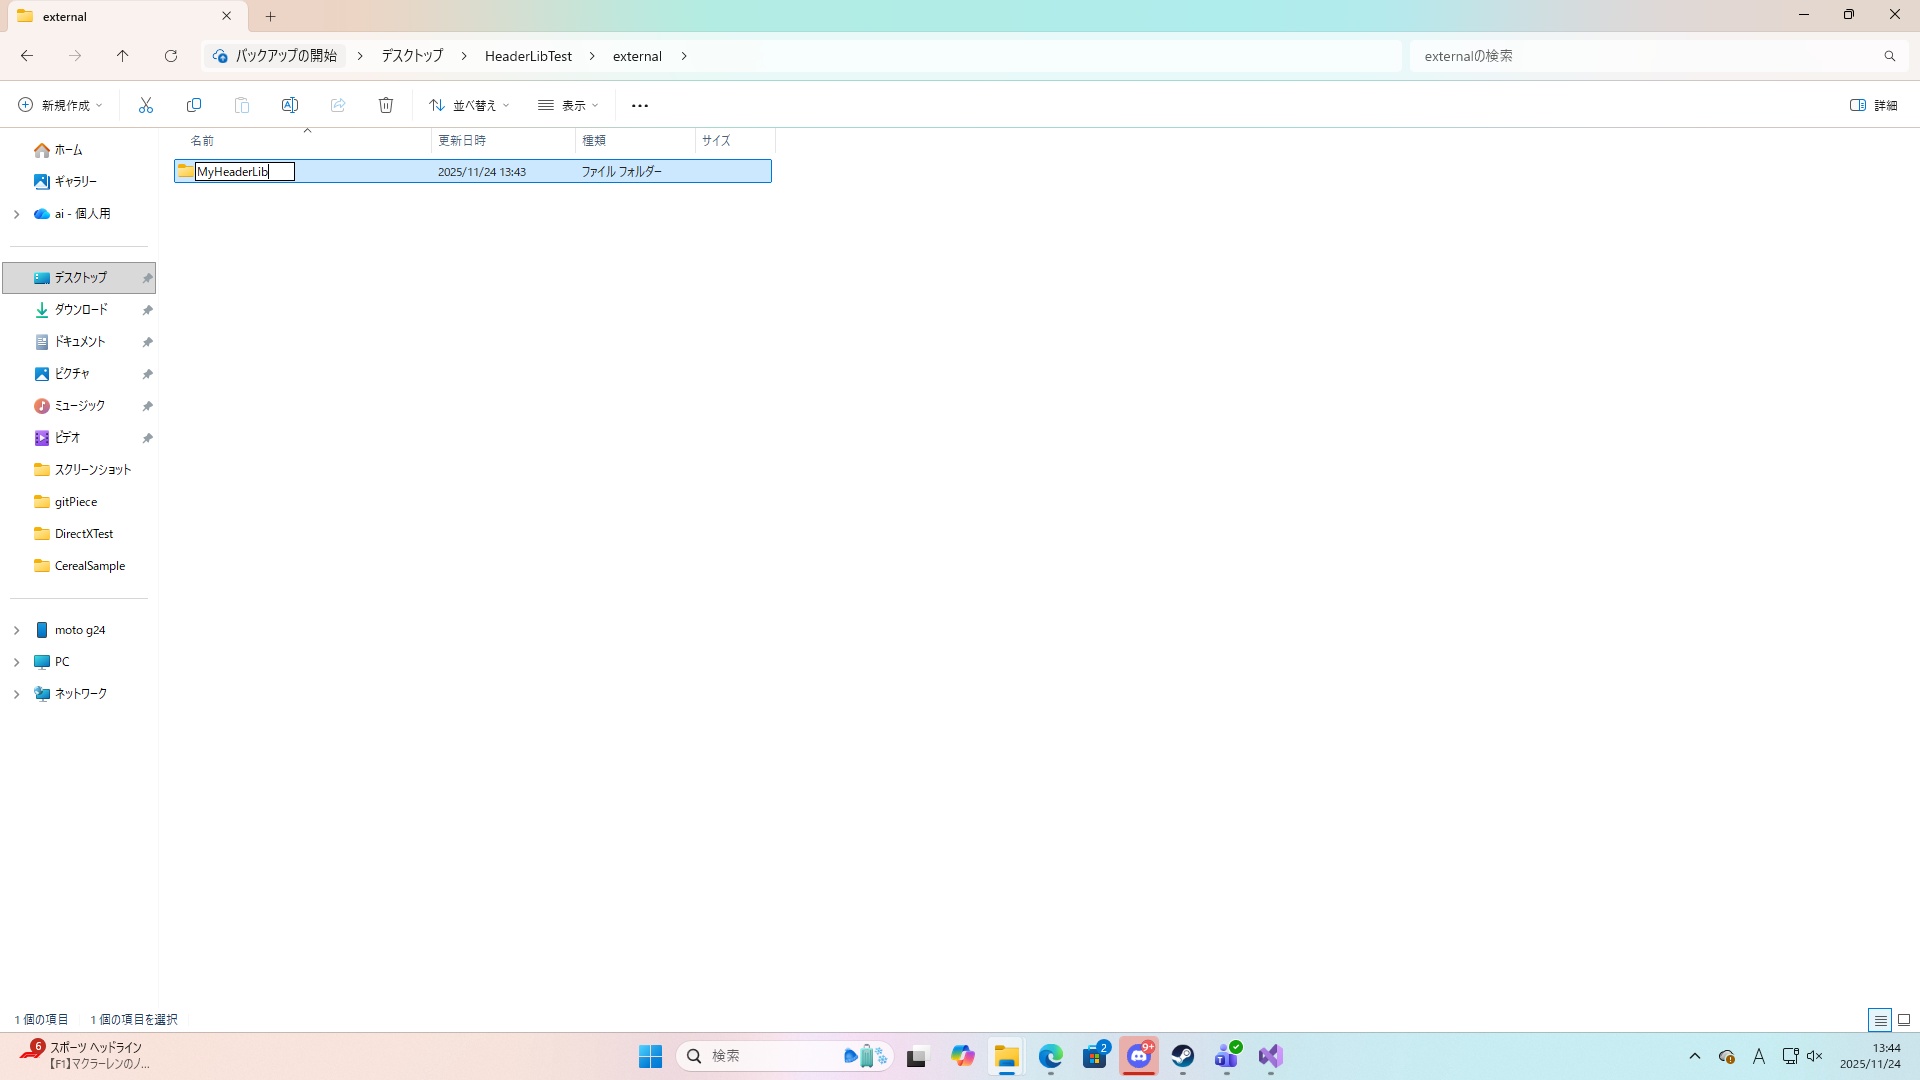
Task: Open the three-dot more options menu
Action: click(640, 105)
